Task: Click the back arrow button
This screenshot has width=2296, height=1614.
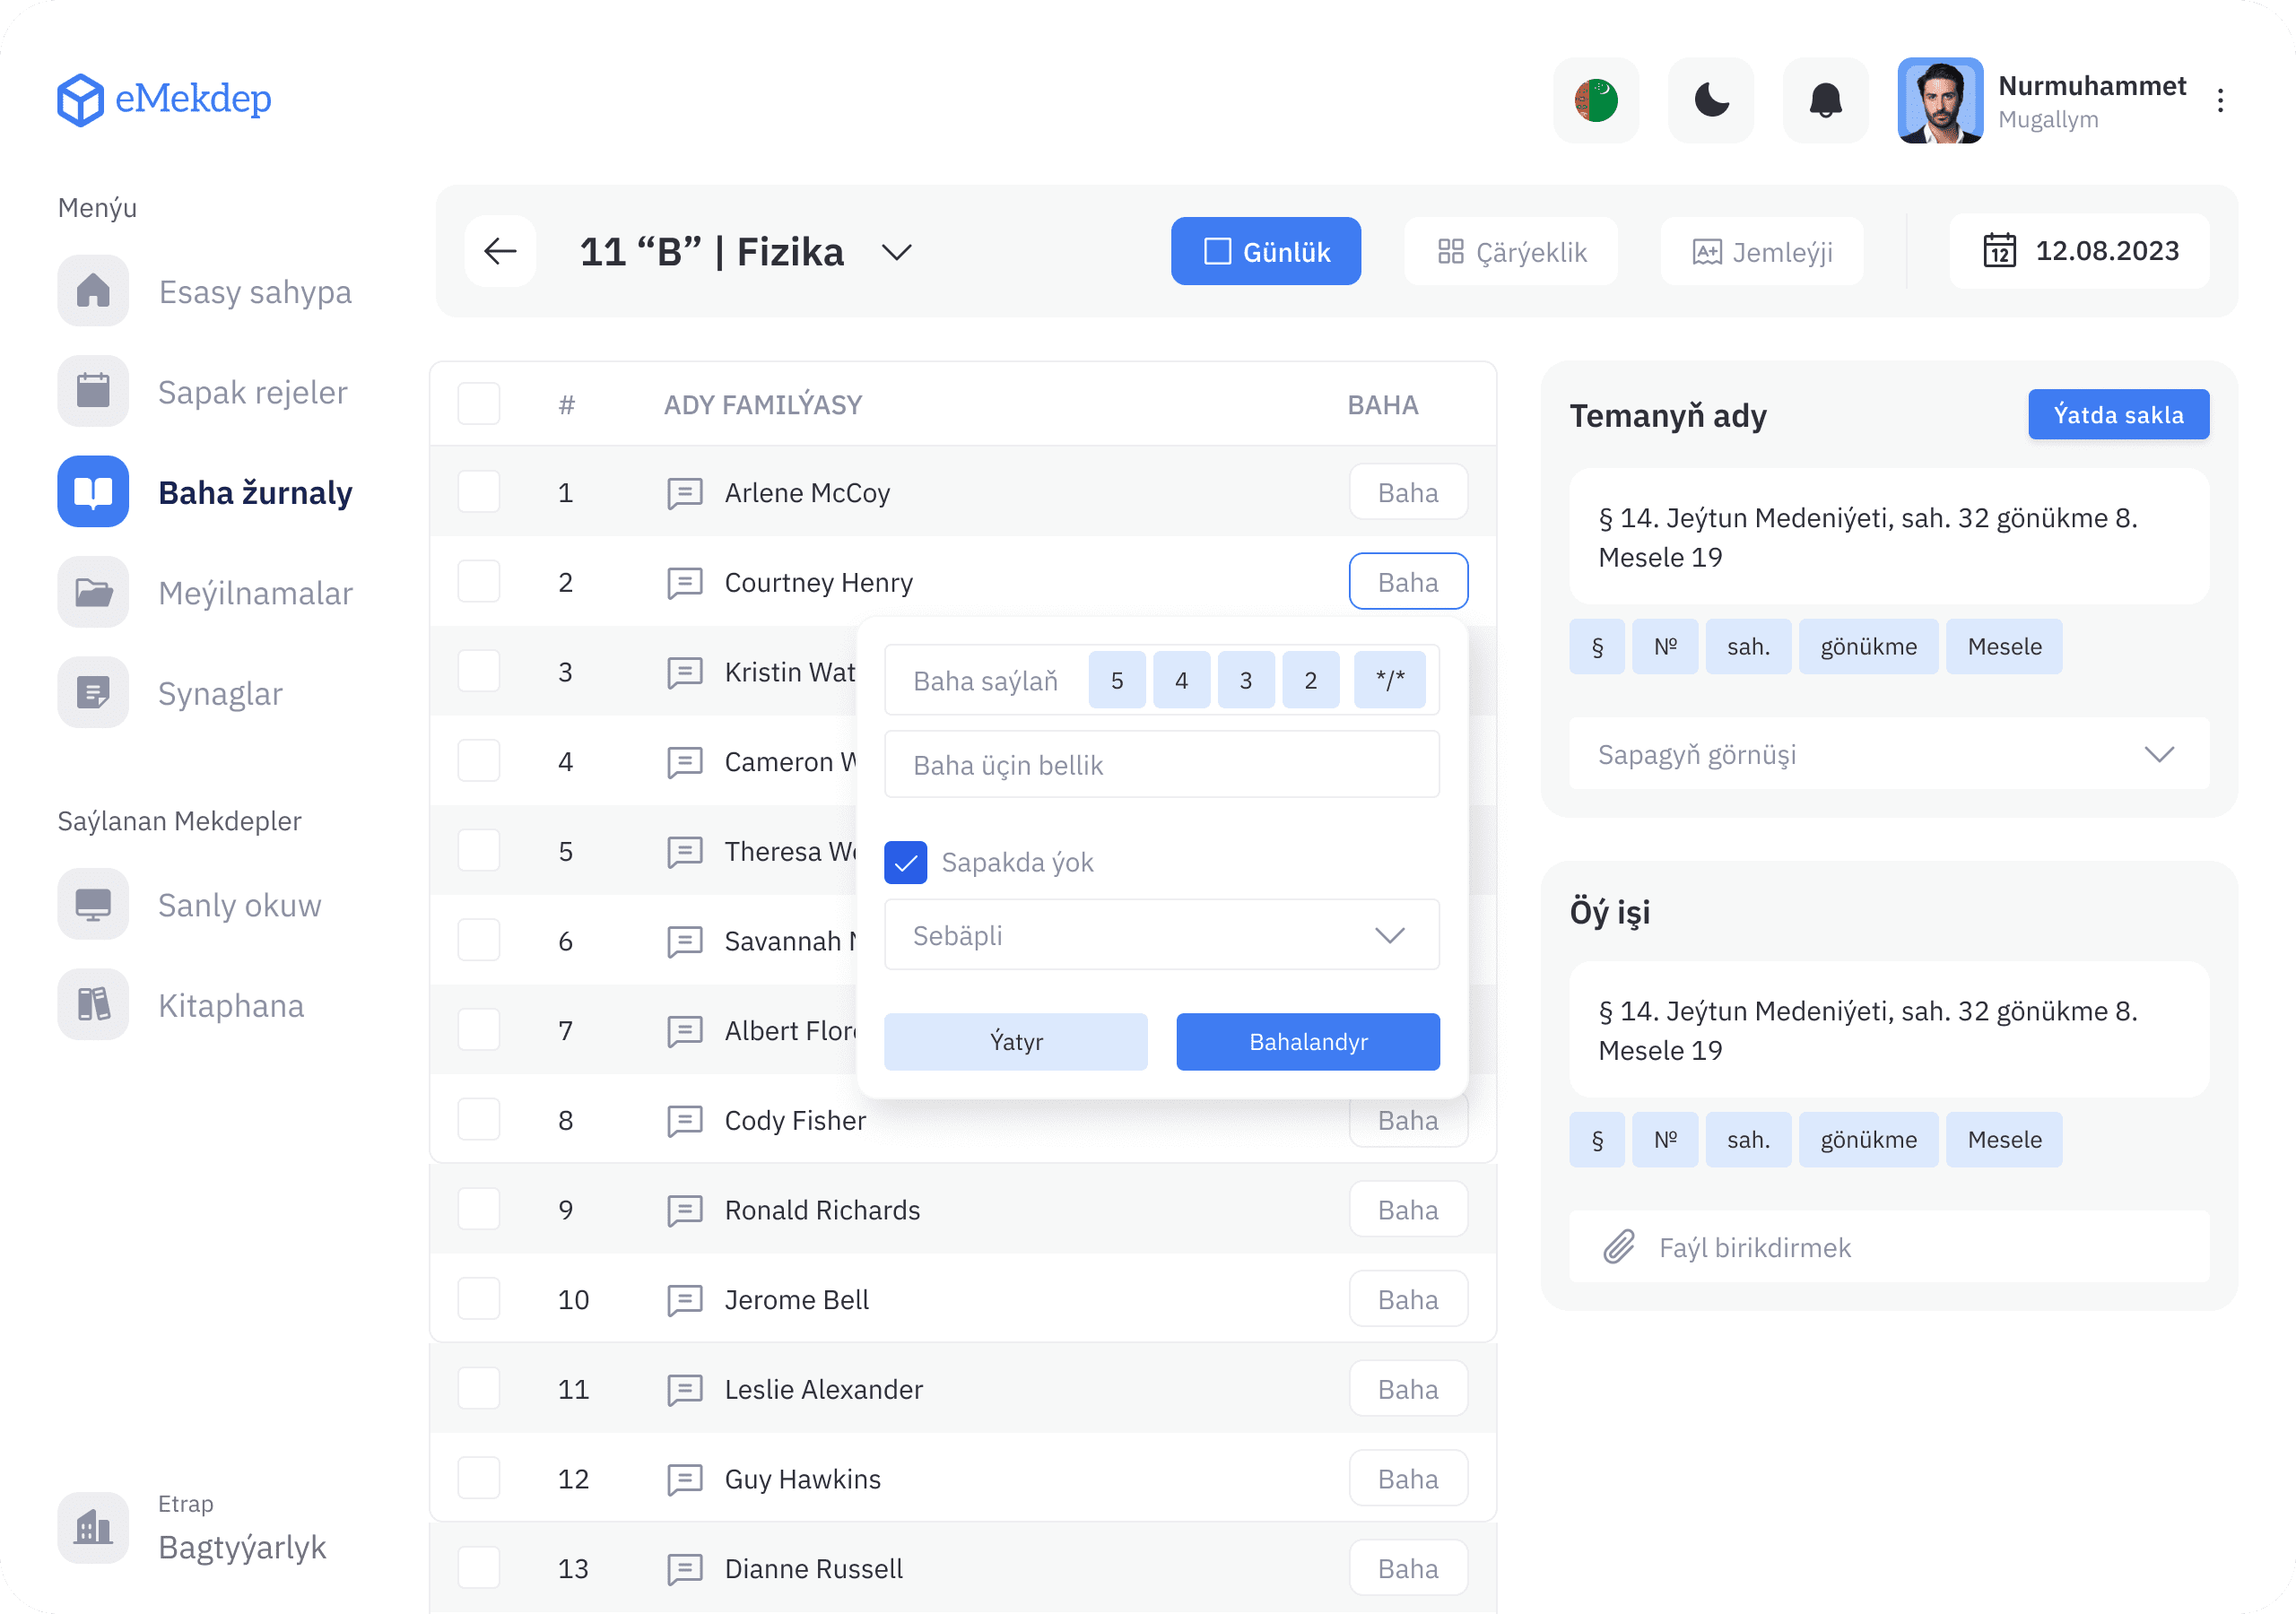Action: [x=500, y=251]
